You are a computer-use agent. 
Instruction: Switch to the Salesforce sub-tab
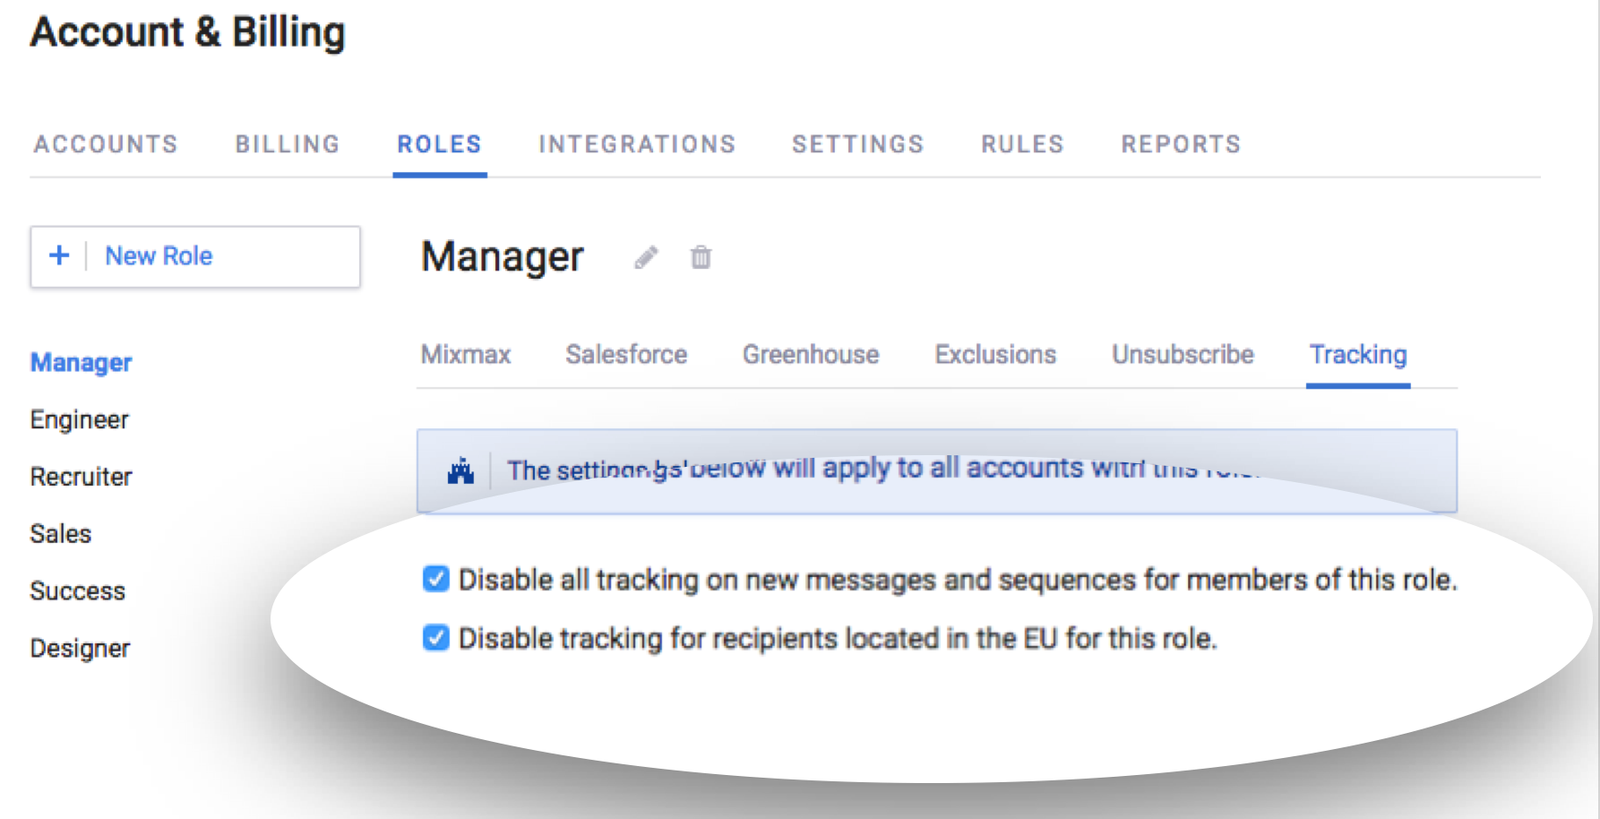pyautogui.click(x=626, y=355)
